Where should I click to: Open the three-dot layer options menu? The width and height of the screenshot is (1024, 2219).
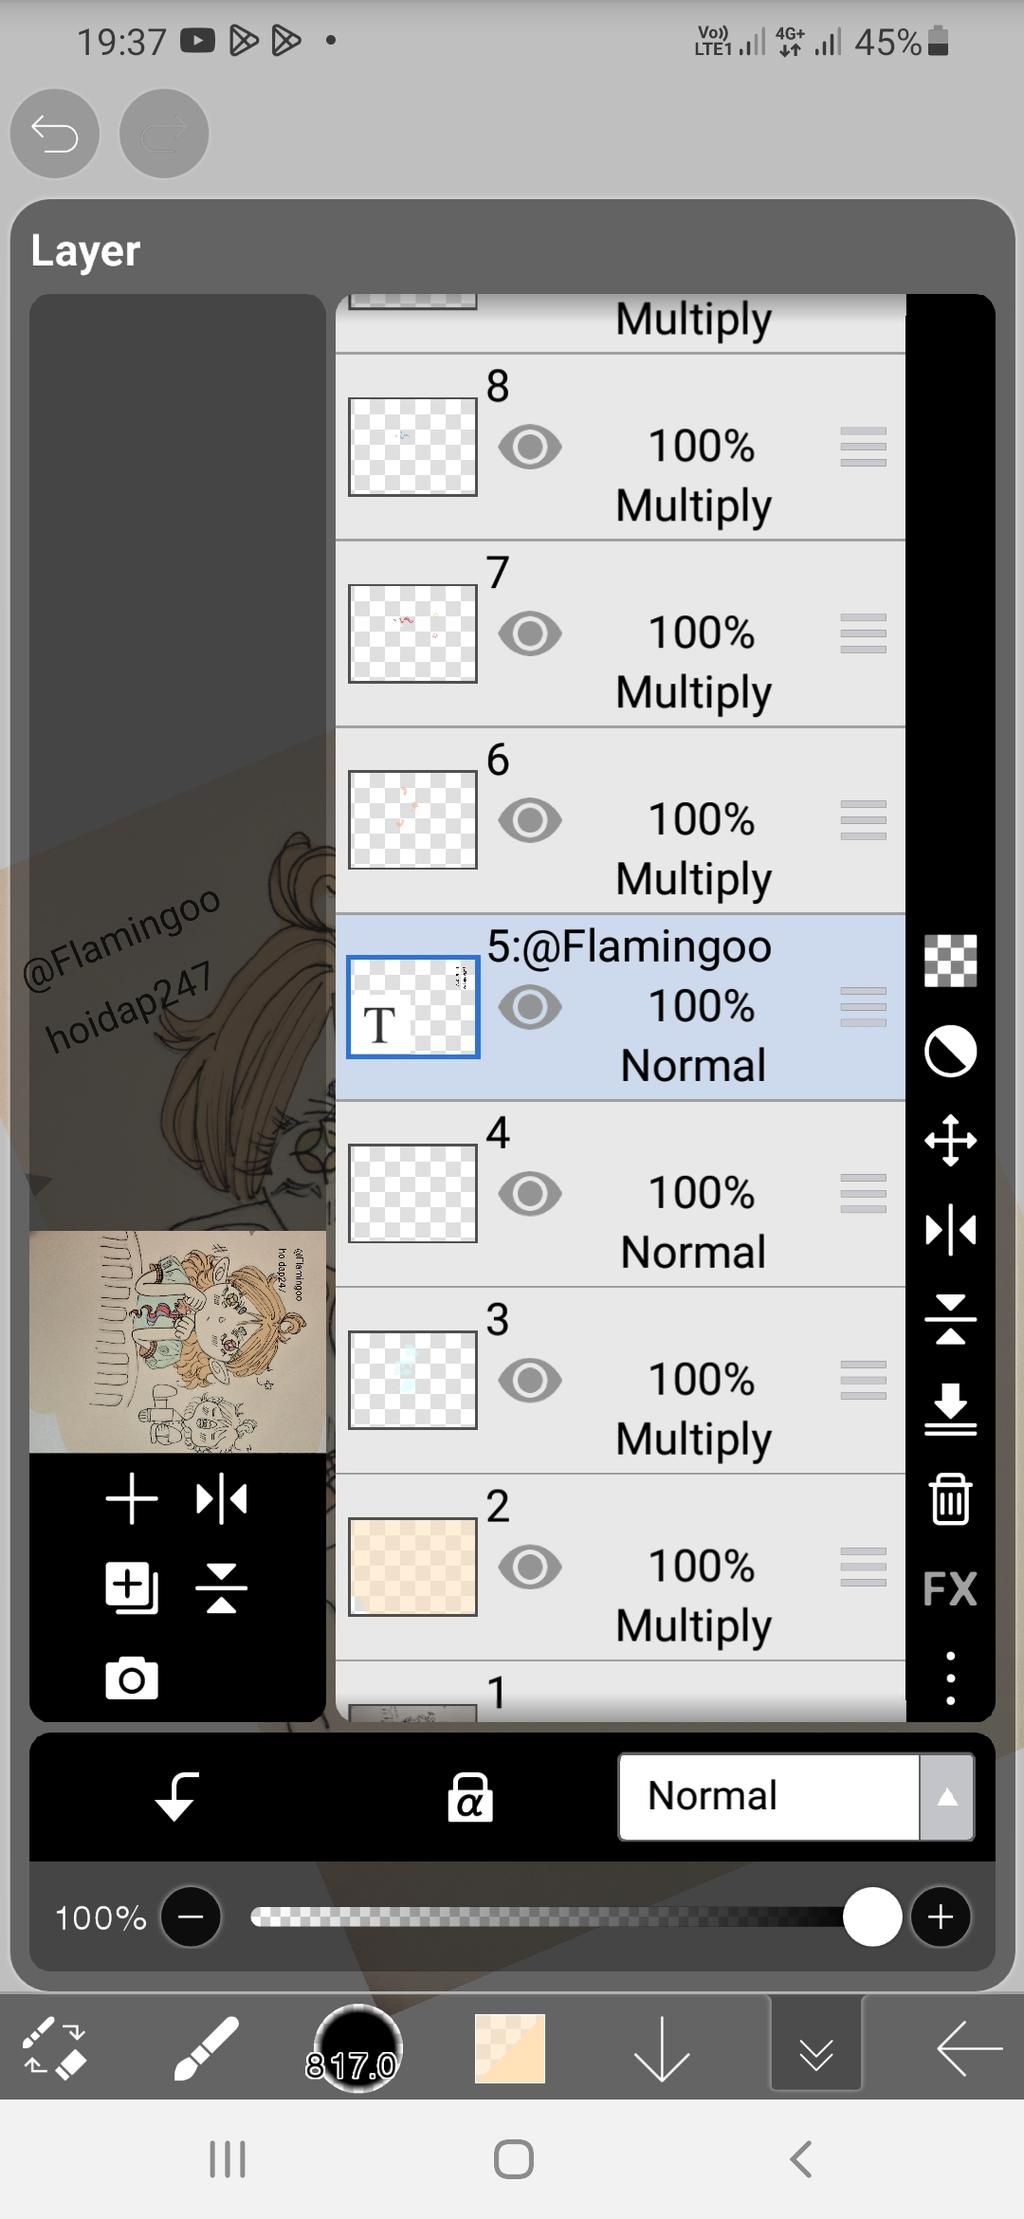950,1678
